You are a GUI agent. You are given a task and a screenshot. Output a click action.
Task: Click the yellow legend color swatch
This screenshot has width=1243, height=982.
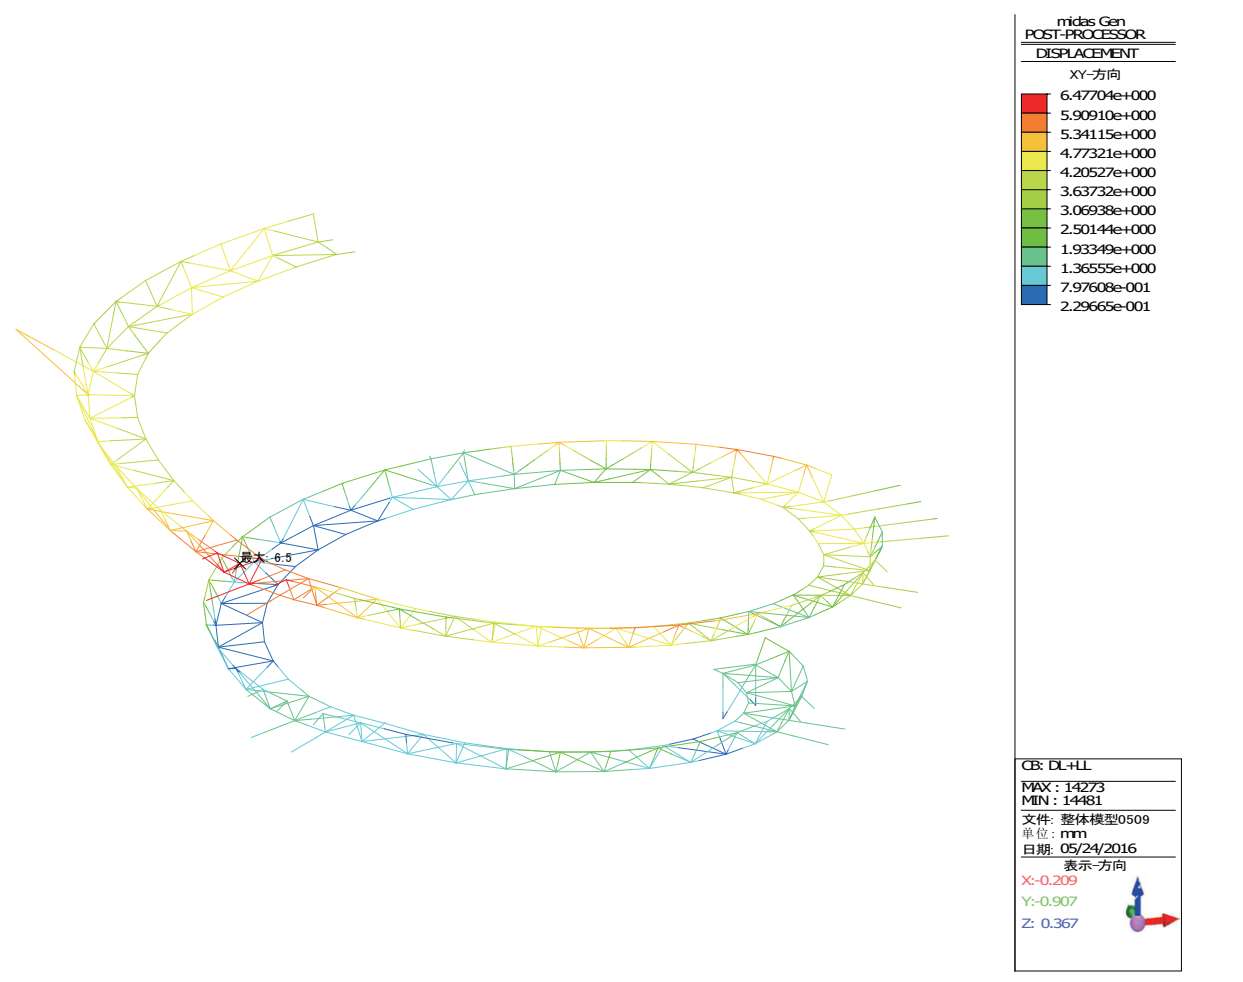tap(1034, 162)
